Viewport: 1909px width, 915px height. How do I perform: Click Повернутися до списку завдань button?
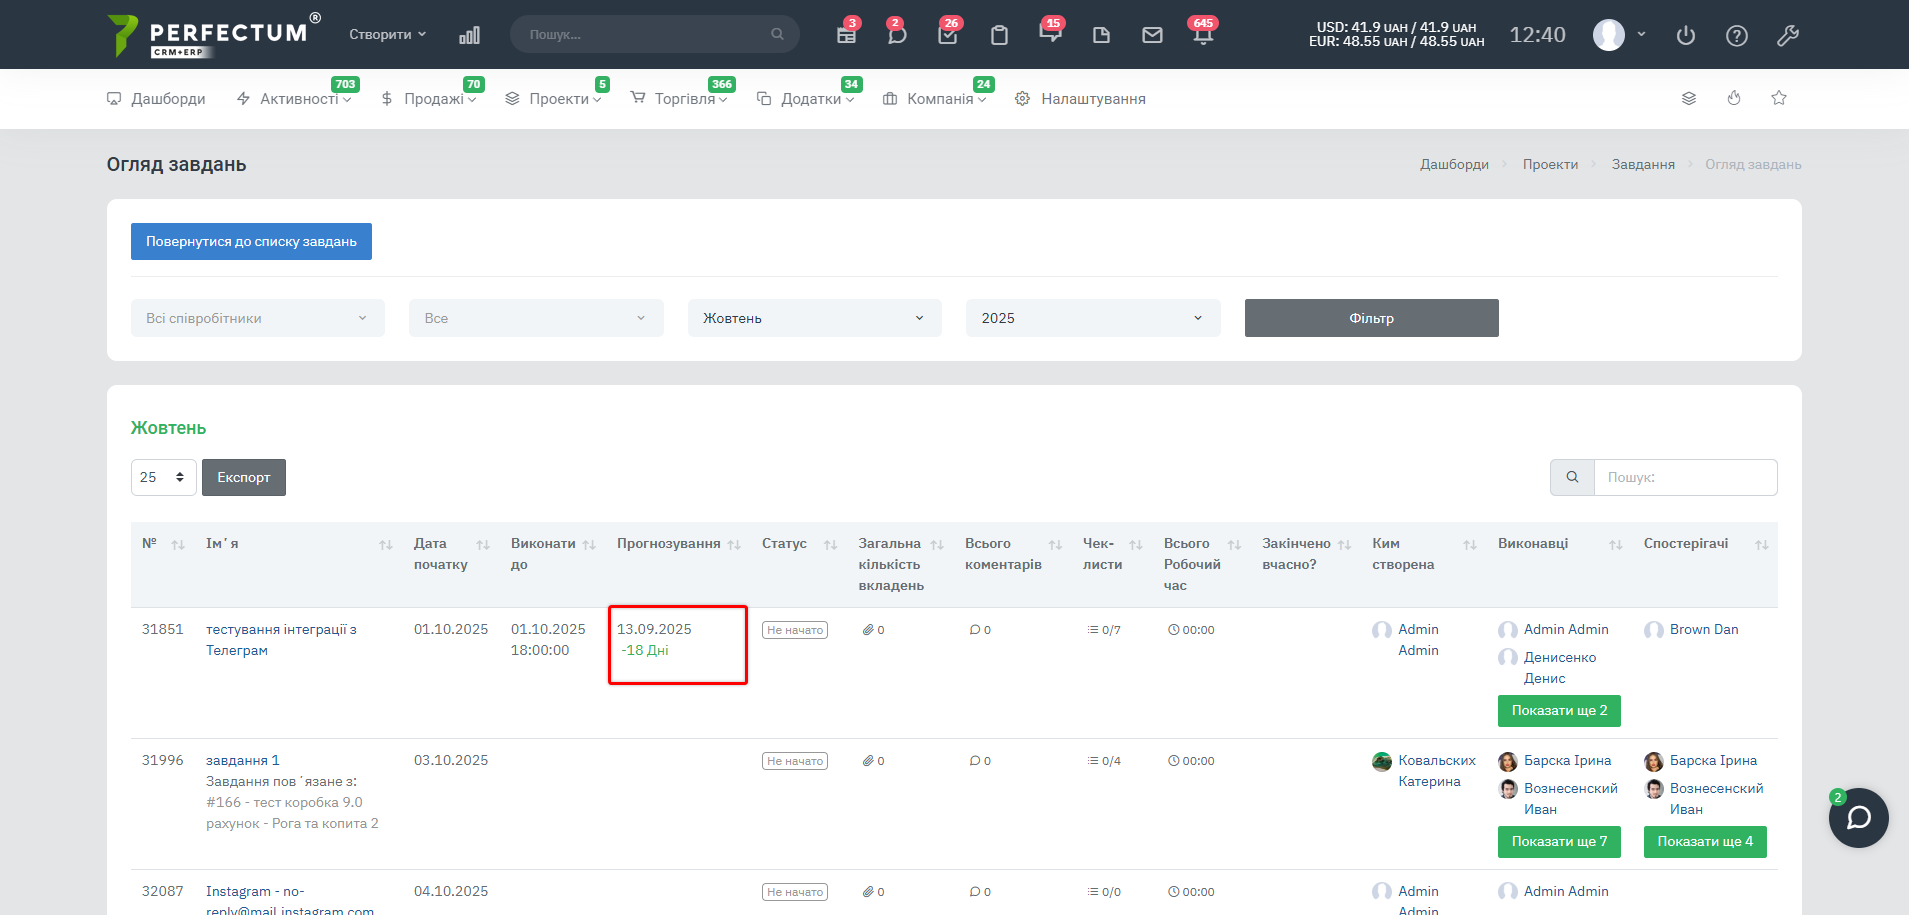[251, 241]
